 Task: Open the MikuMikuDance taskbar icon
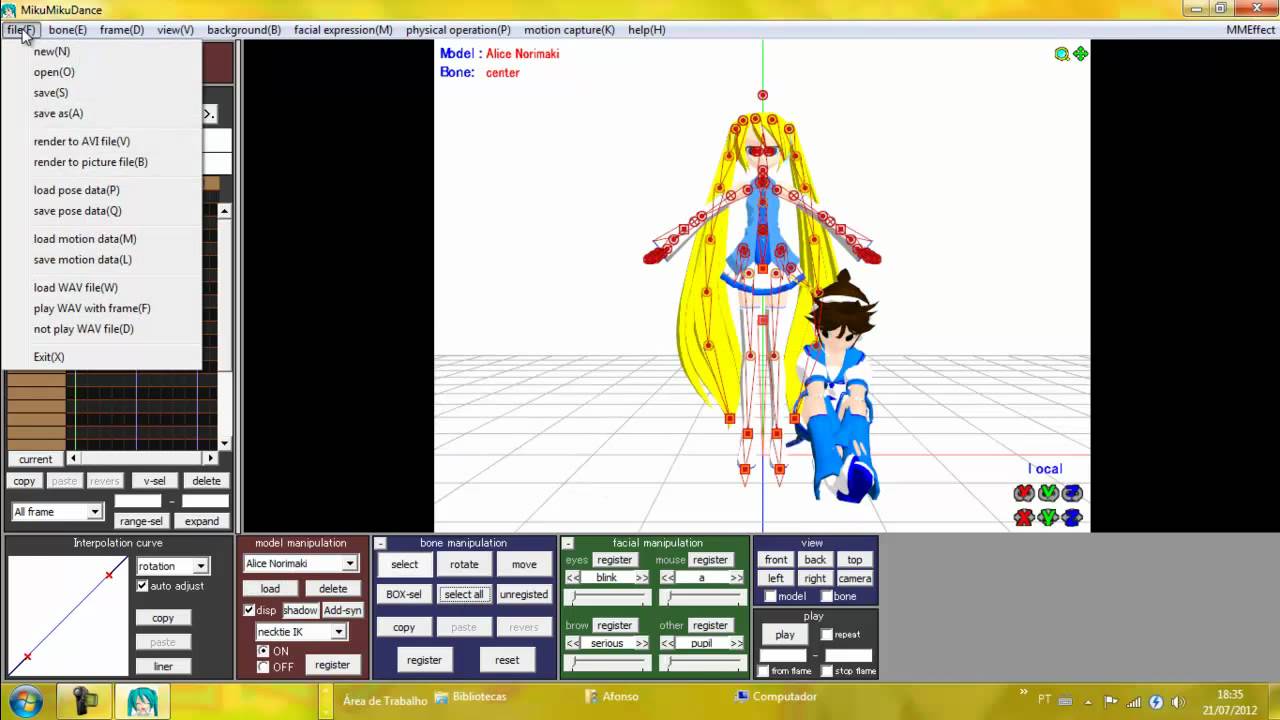[142, 701]
